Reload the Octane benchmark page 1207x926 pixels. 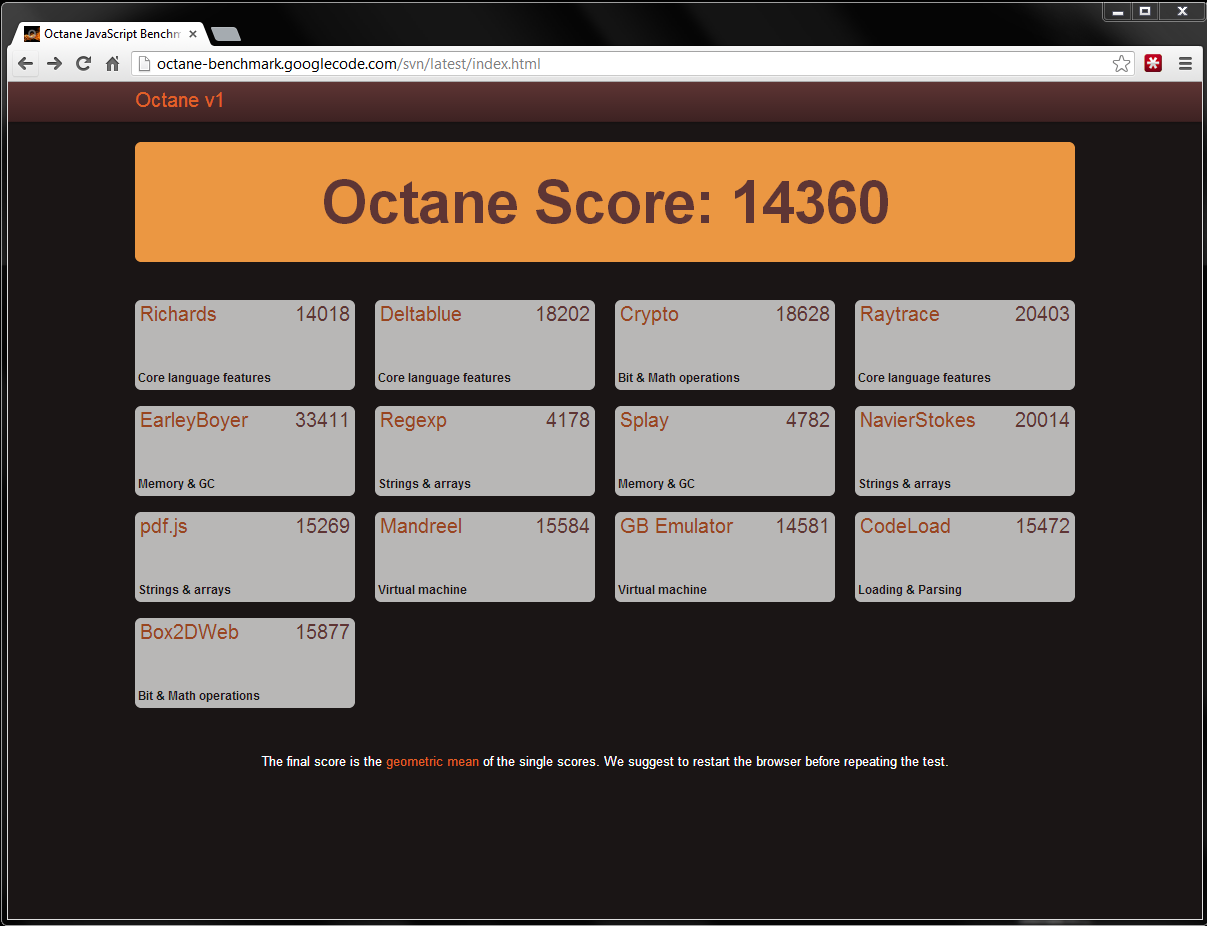pos(84,64)
